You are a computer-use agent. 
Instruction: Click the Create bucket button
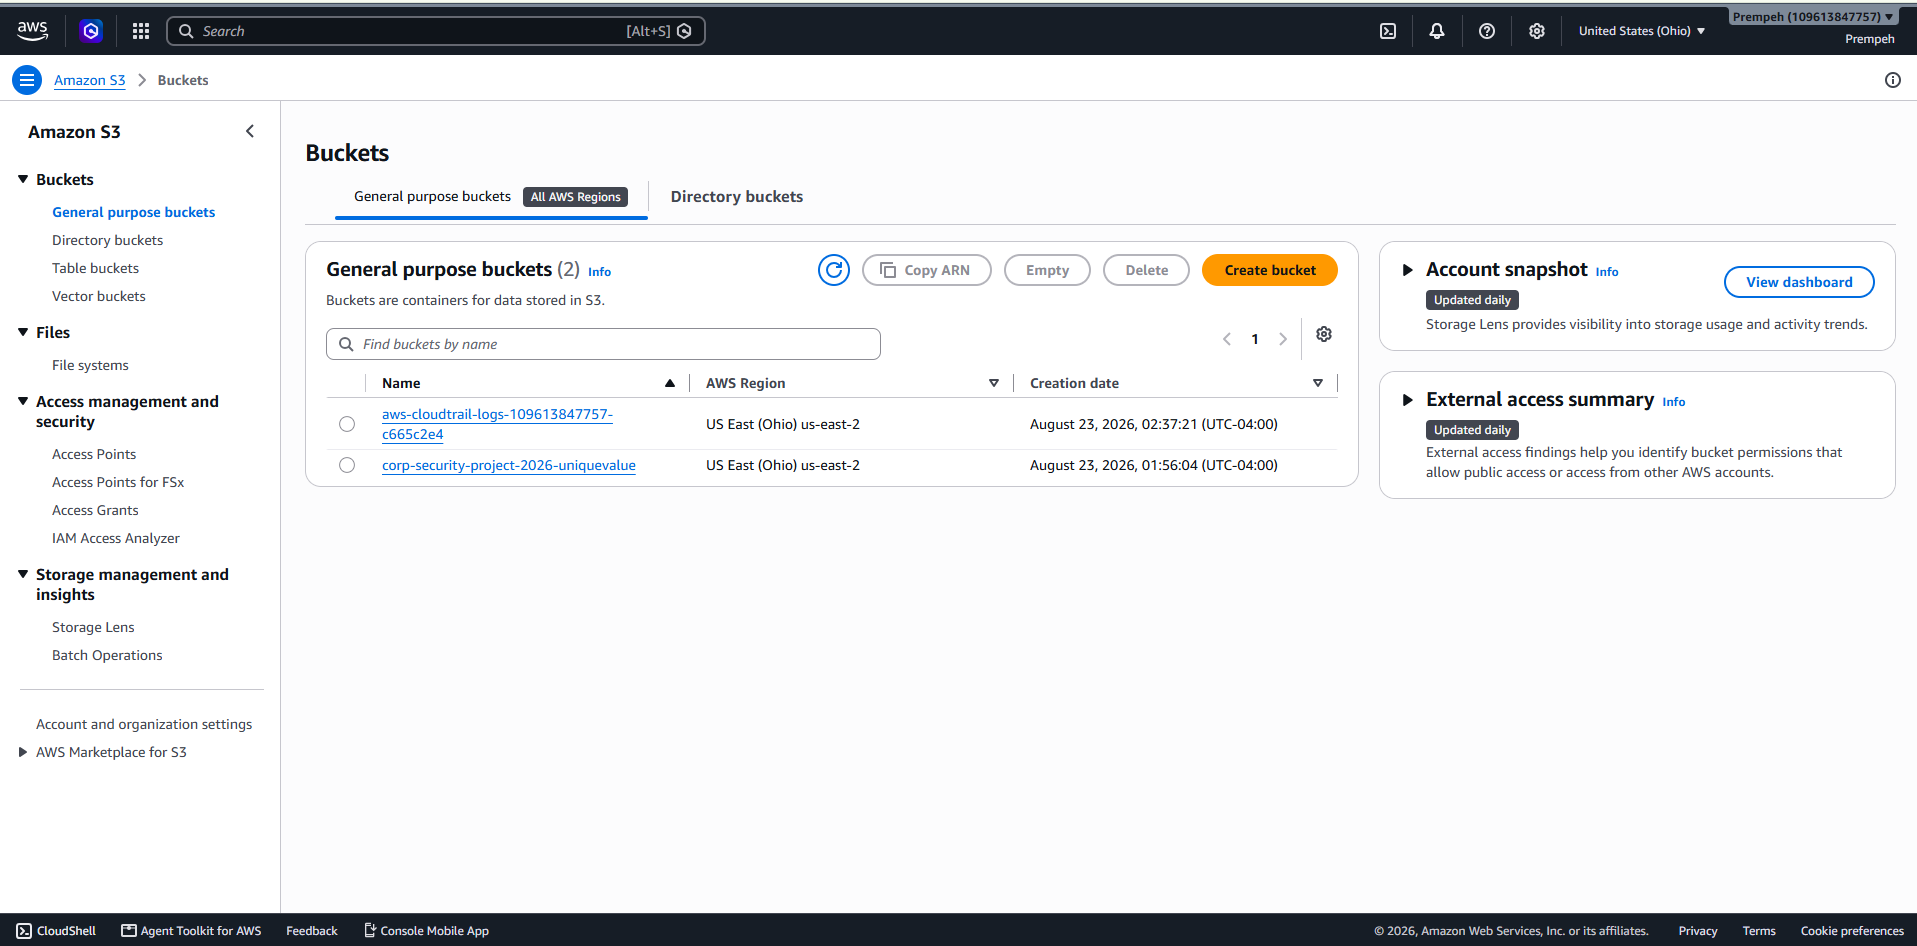(1270, 270)
